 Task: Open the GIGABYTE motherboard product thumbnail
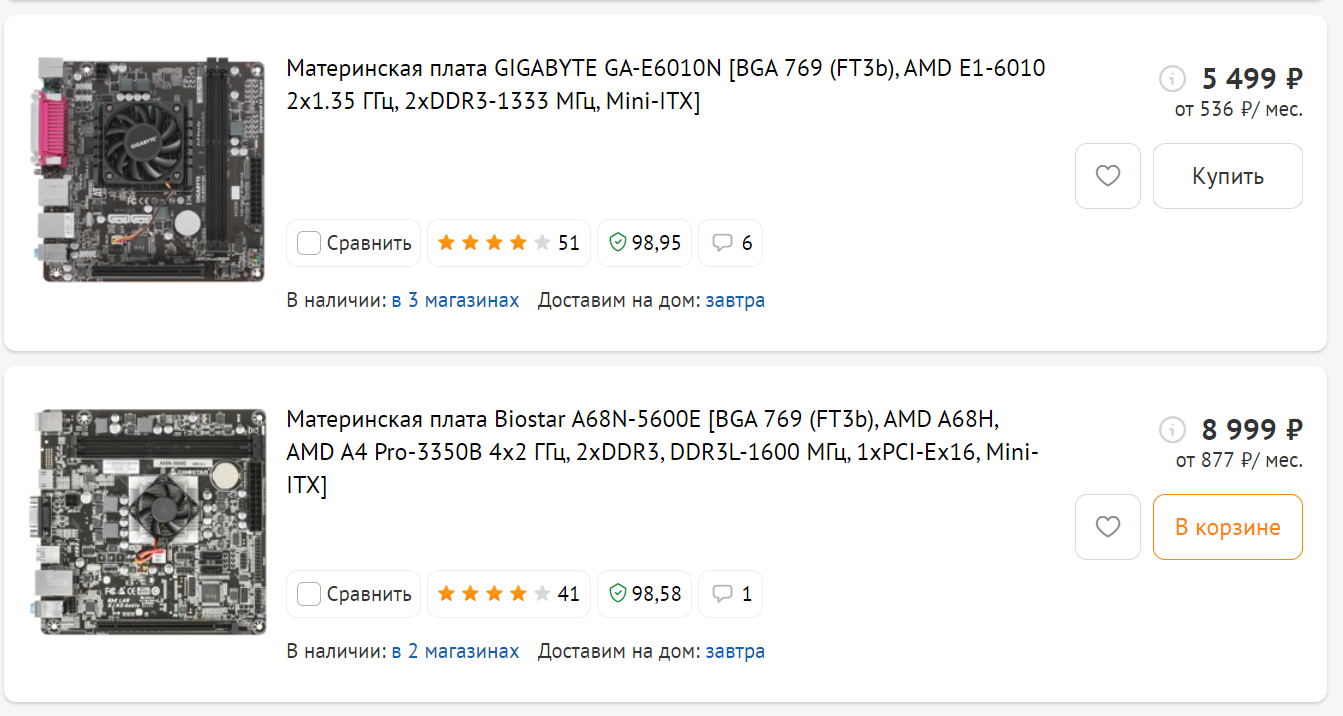[x=150, y=170]
